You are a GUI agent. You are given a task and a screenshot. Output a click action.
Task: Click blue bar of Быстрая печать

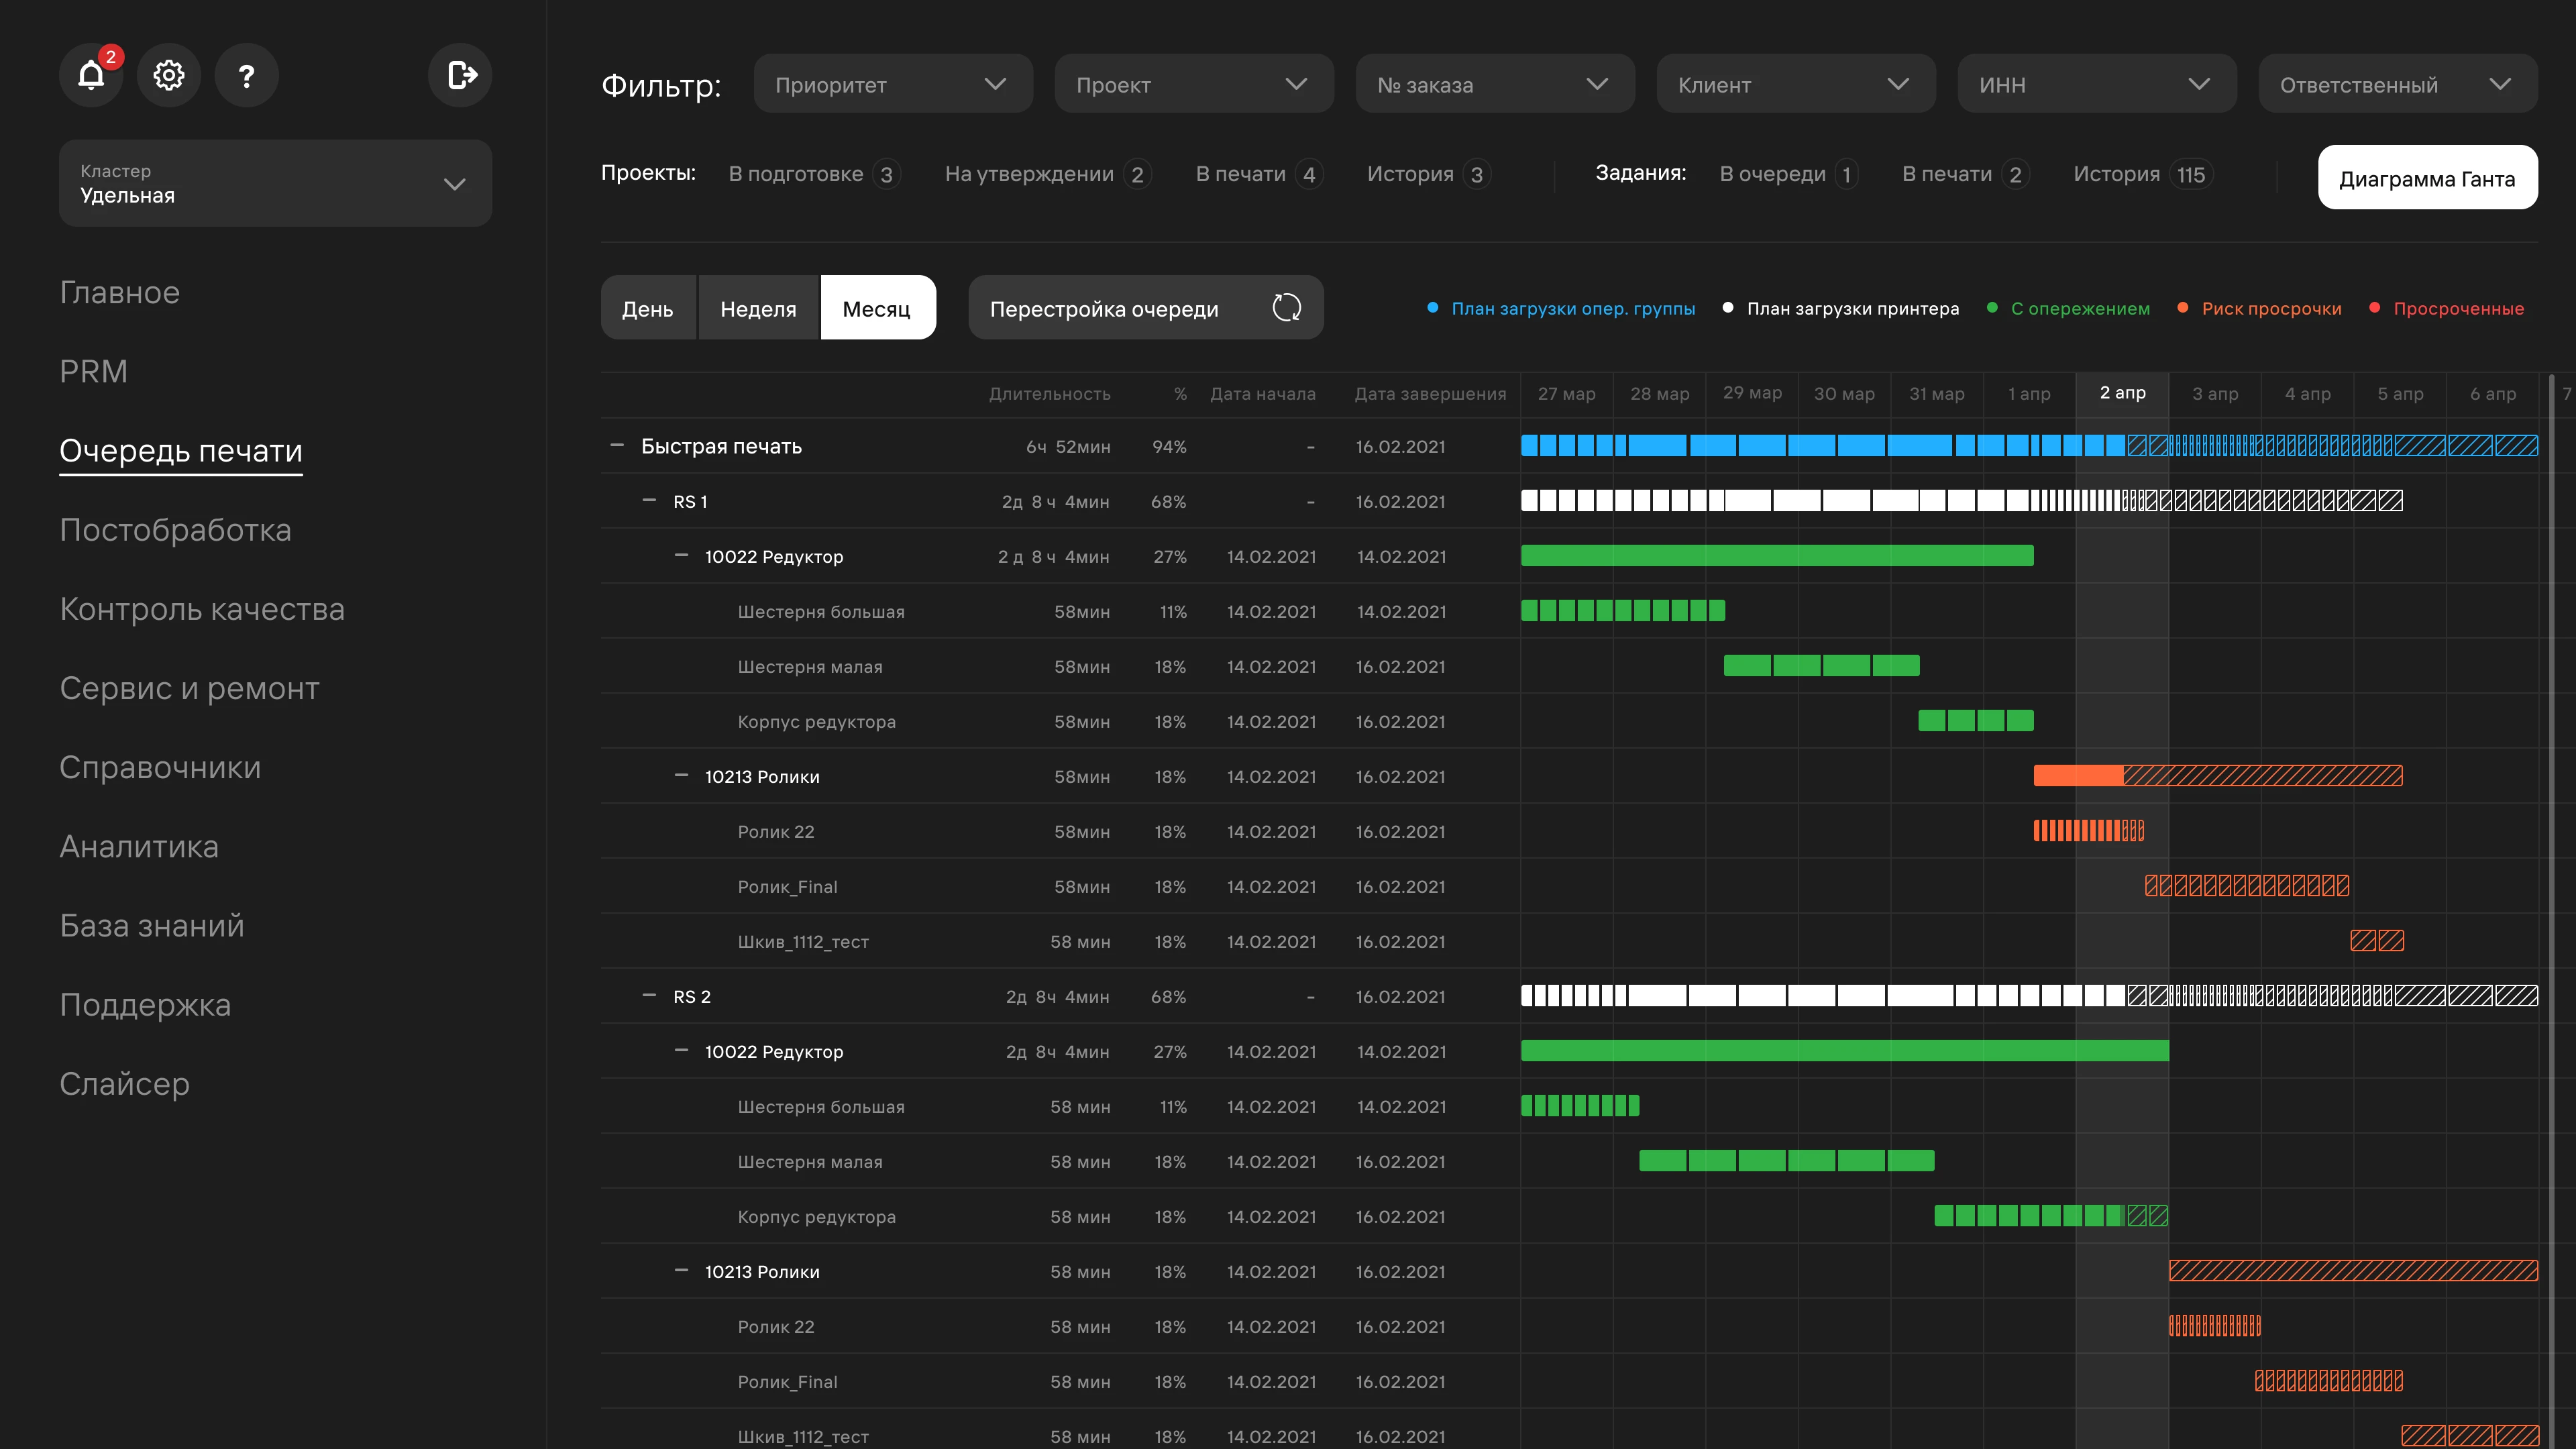click(2029, 445)
